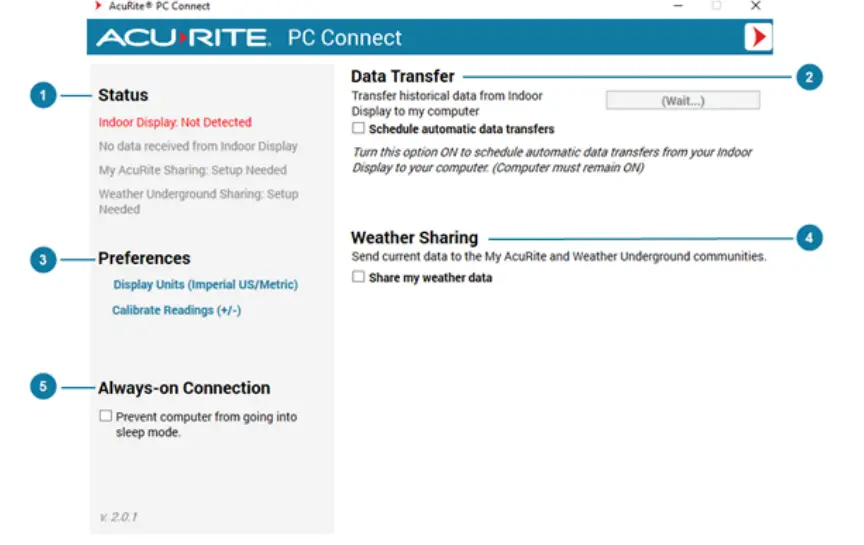The width and height of the screenshot is (864, 545).
Task: Click the red arrow icon in the header
Action: point(758,37)
